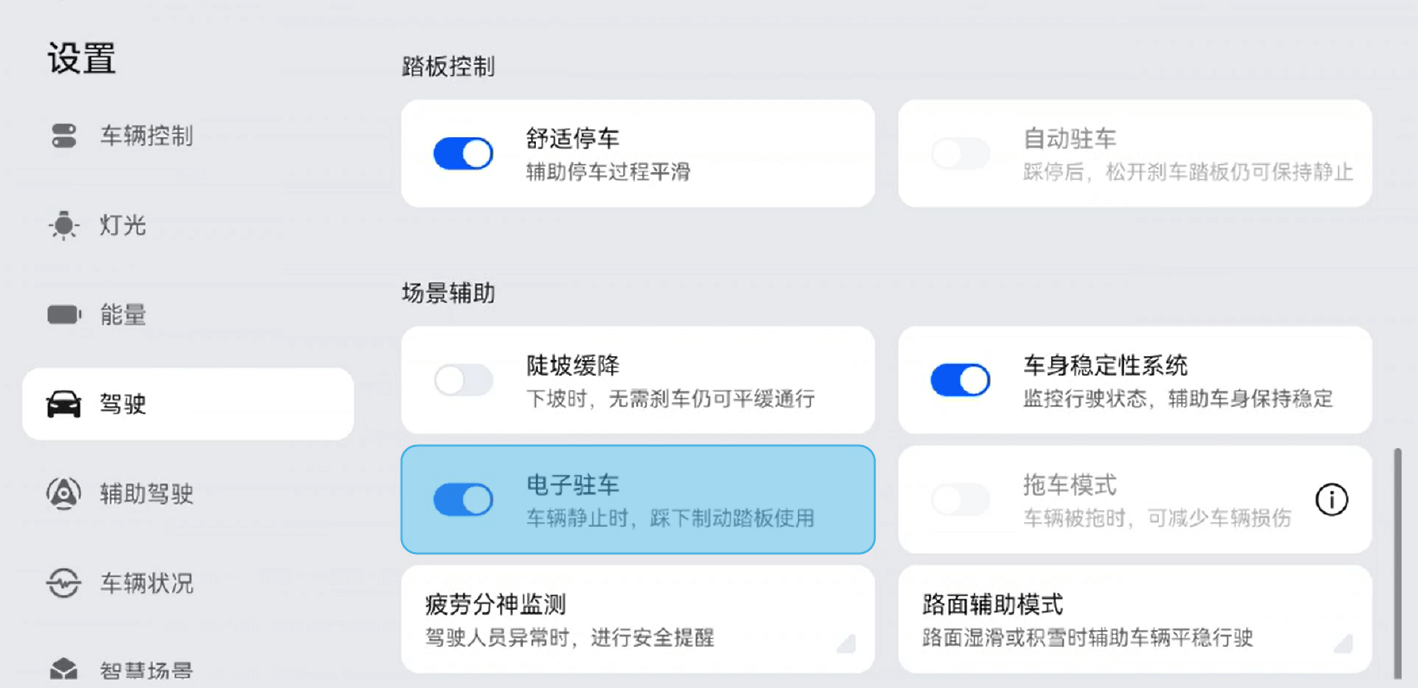This screenshot has height=688, width=1418.
Task: Turn off 车身稳定性系统 stability toggle
Action: 960,380
